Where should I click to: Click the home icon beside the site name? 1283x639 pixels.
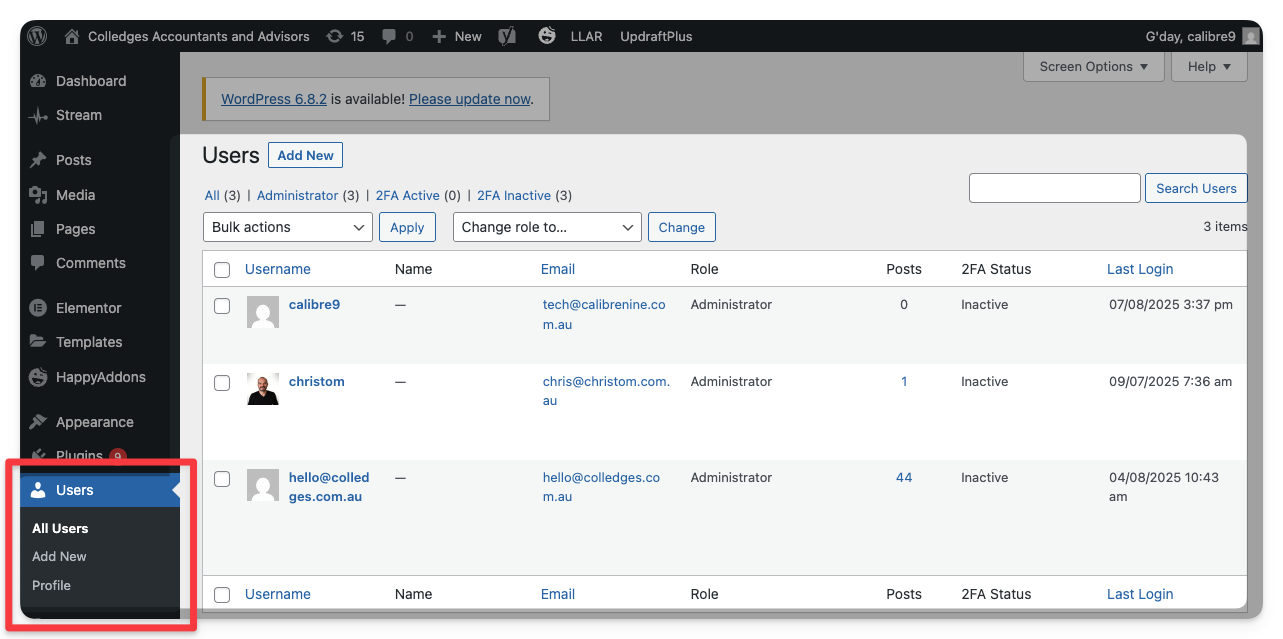point(72,36)
